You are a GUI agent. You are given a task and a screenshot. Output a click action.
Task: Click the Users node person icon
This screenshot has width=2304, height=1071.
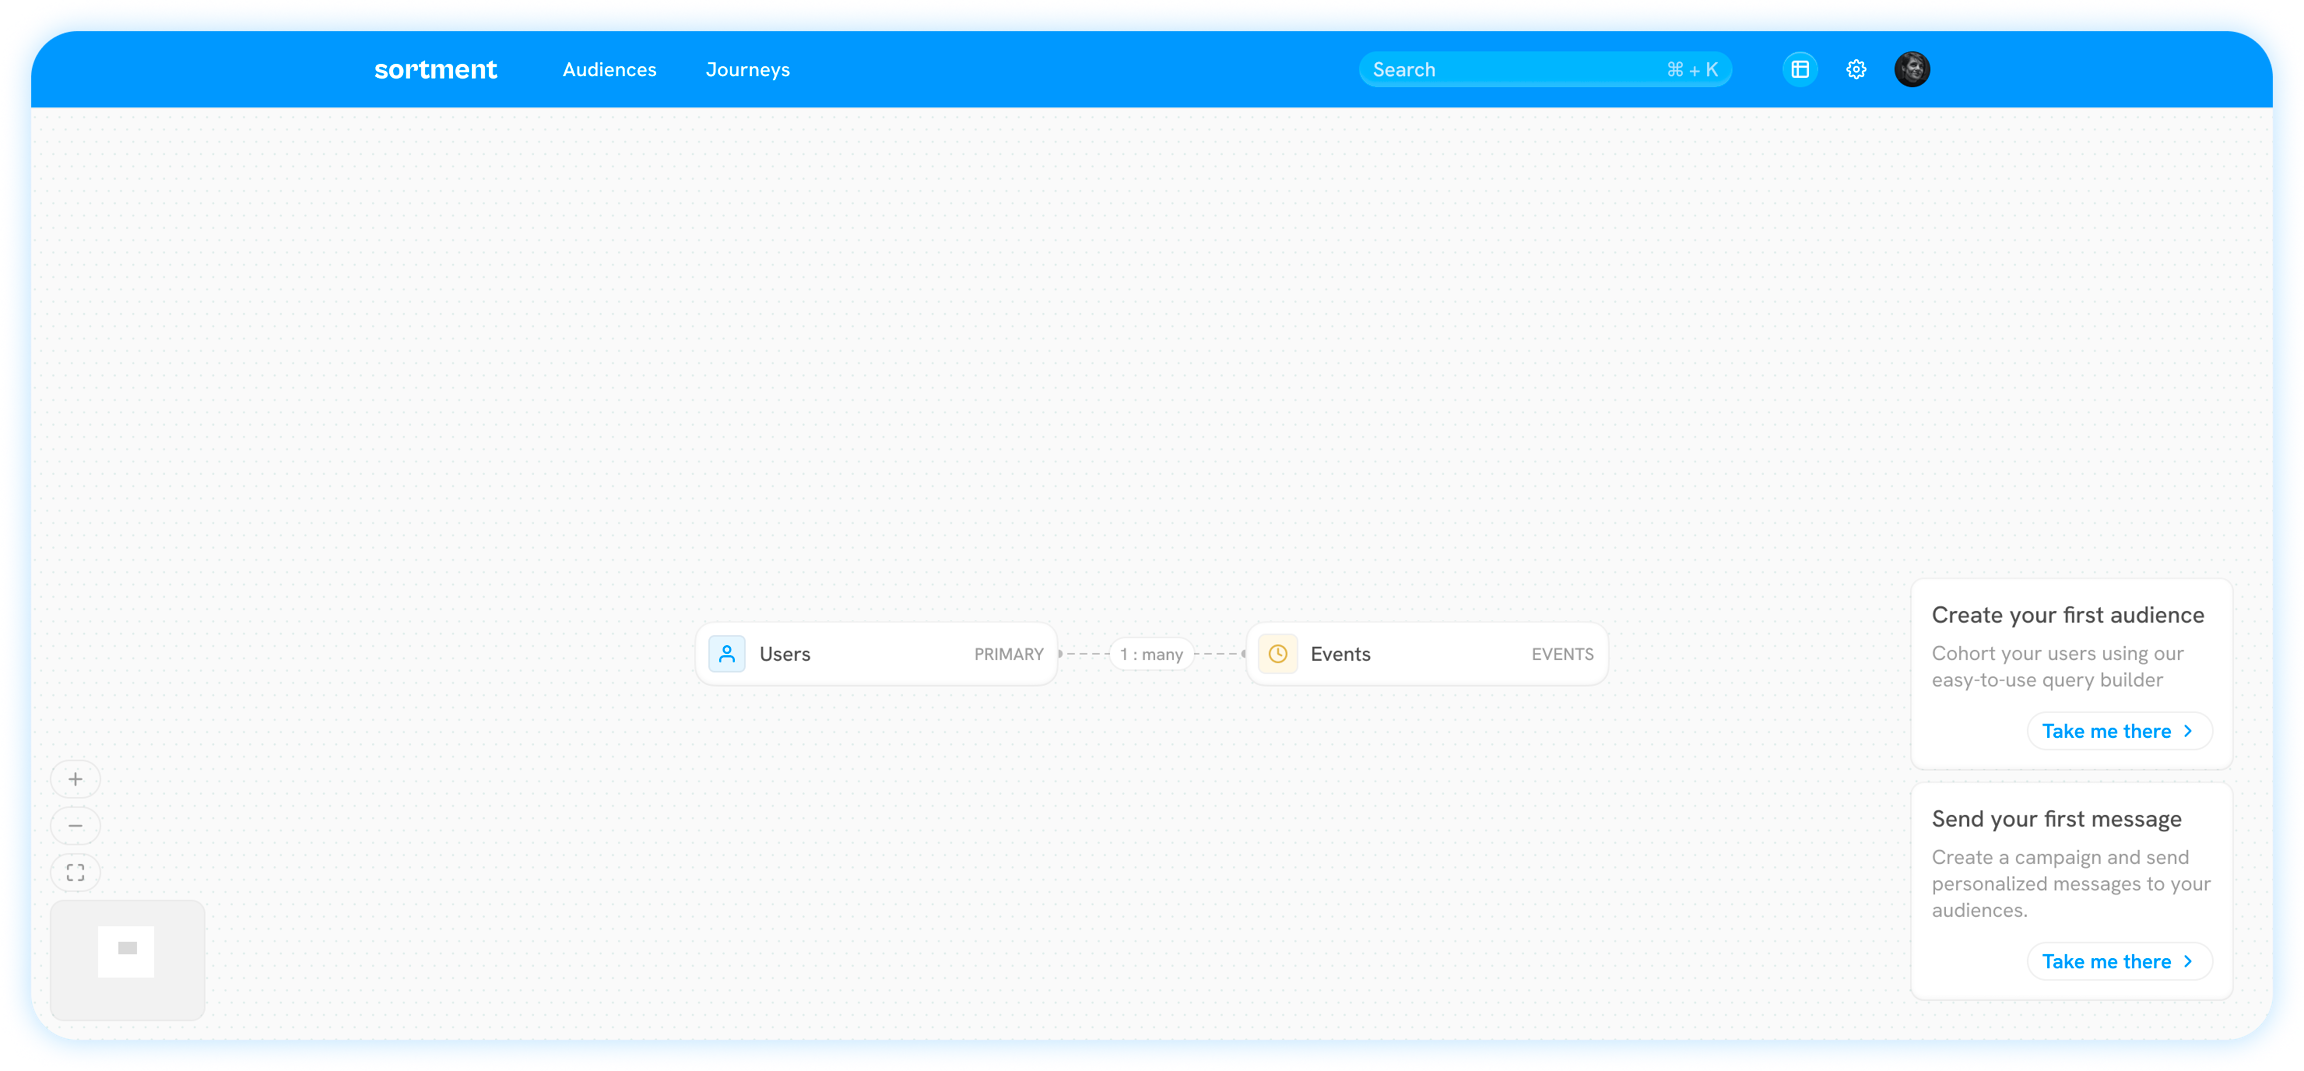coord(727,654)
